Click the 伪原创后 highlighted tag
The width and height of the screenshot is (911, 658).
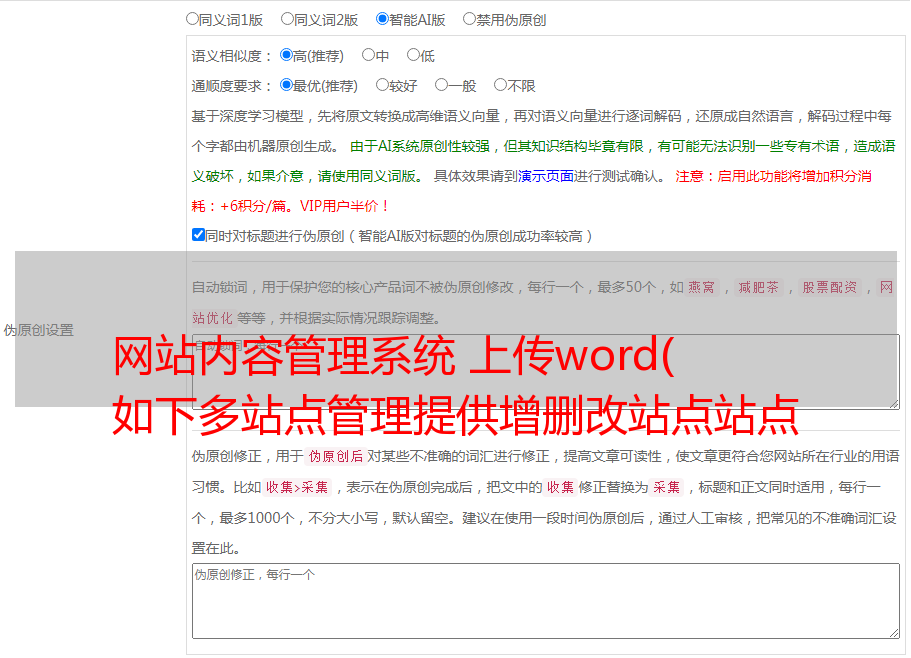pyautogui.click(x=336, y=456)
